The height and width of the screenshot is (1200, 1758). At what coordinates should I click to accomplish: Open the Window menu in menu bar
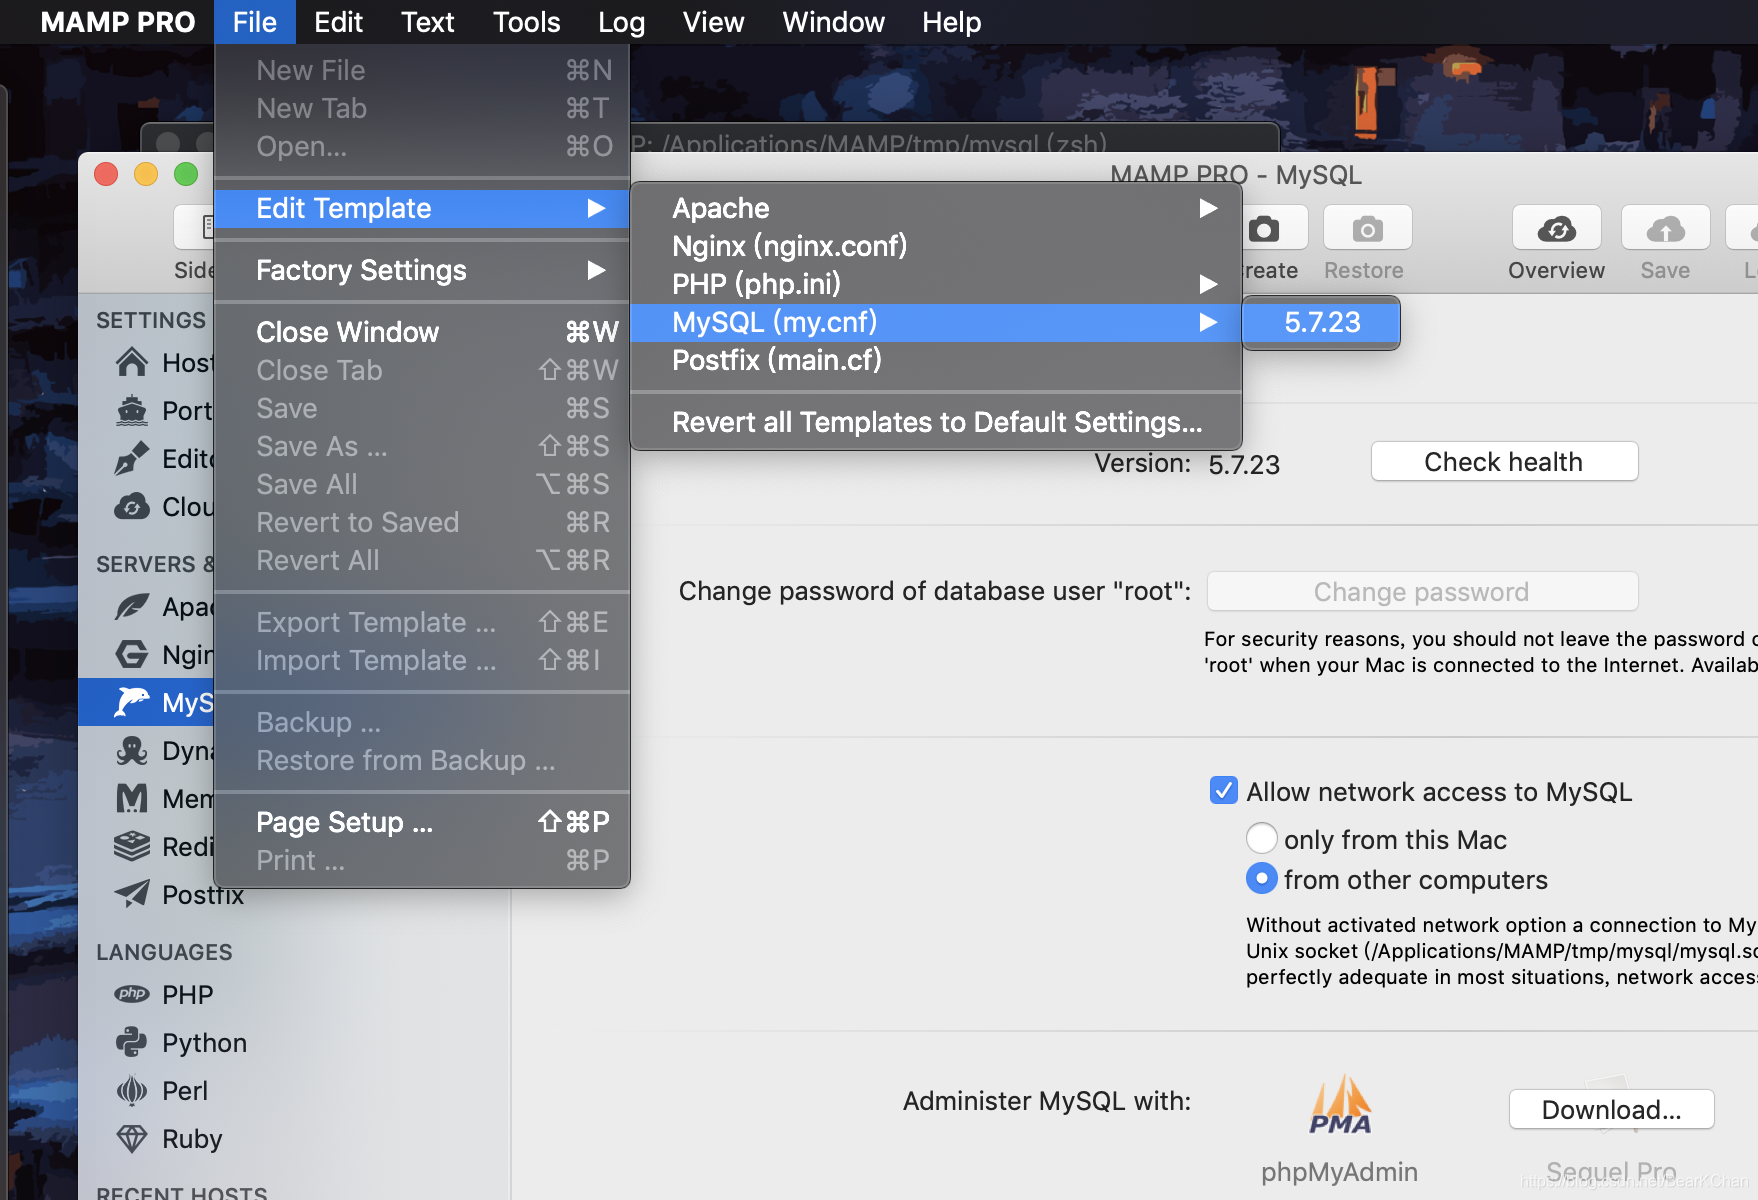(833, 22)
